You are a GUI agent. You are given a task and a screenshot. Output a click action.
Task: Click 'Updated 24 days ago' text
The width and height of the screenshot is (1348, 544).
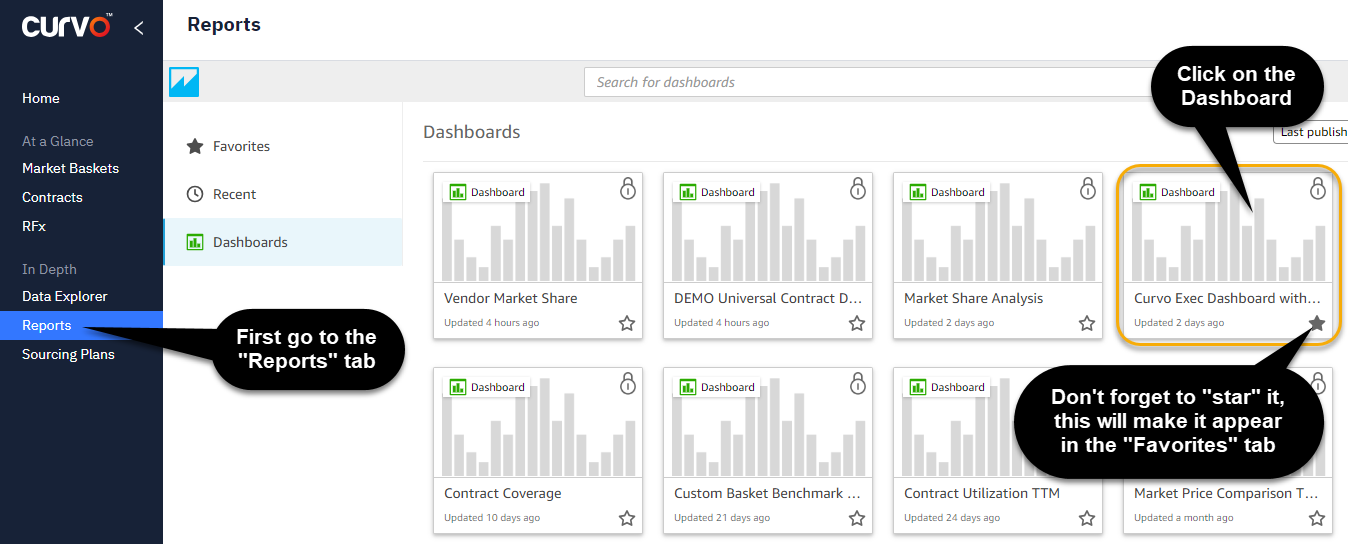(x=952, y=518)
